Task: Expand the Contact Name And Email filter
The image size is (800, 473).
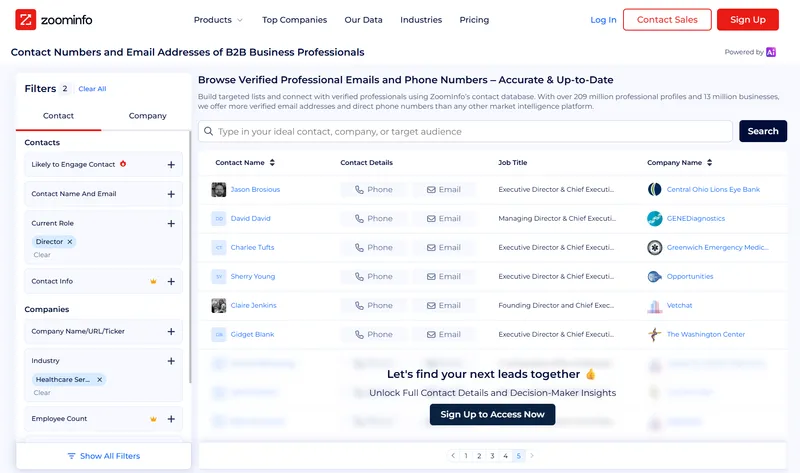Action: [171, 194]
